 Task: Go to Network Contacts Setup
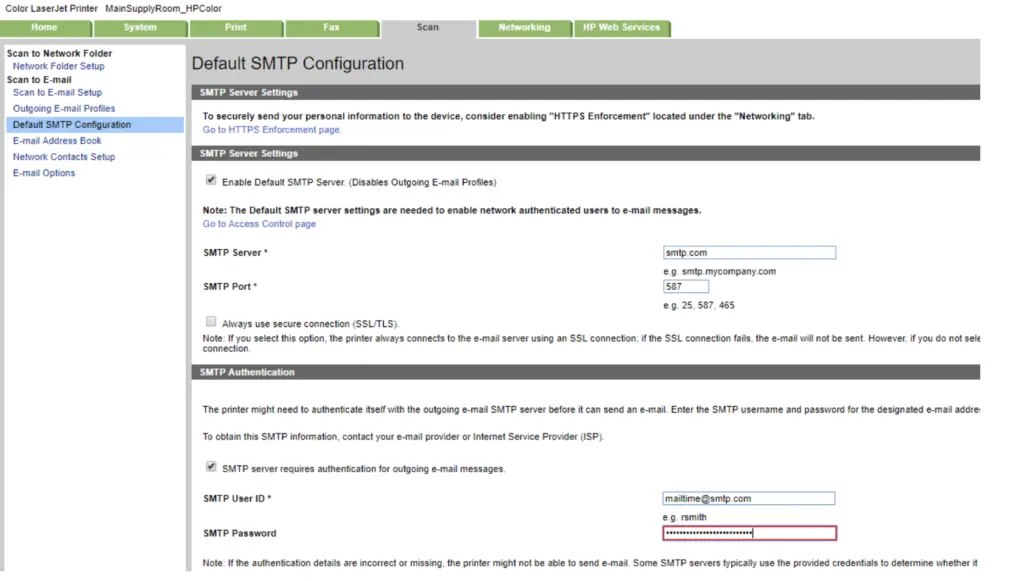[63, 156]
